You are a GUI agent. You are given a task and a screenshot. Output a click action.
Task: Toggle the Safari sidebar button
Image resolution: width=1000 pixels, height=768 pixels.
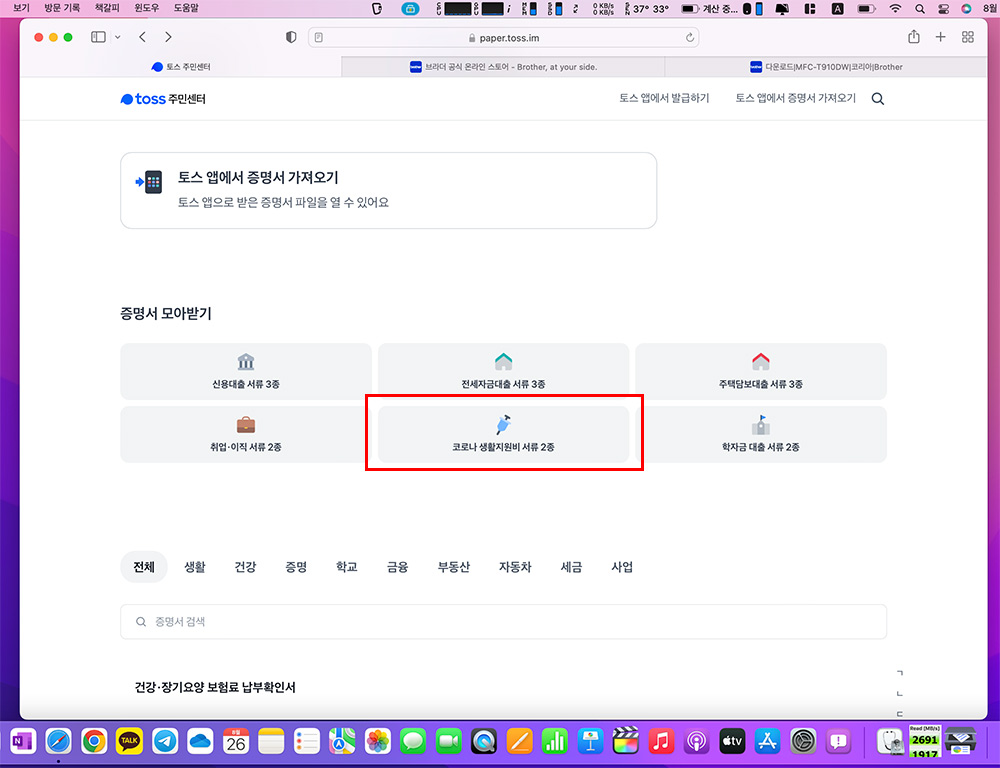(x=98, y=37)
